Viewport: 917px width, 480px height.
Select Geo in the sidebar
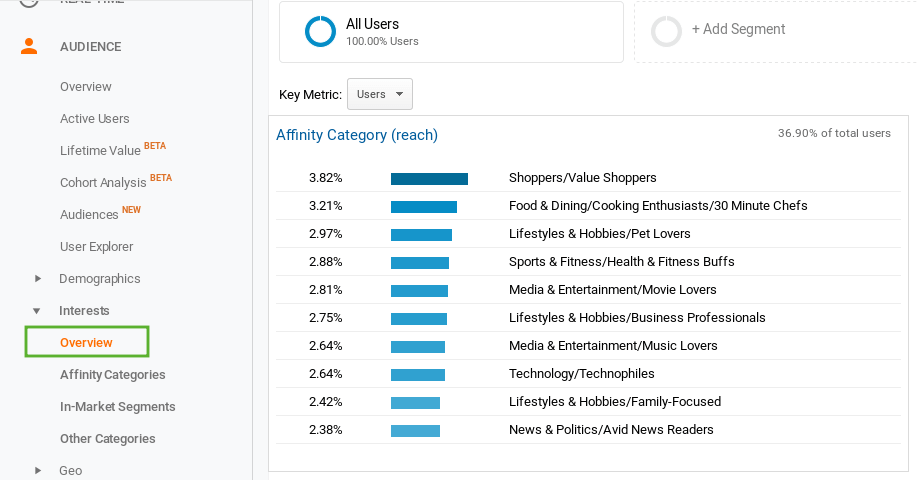70,471
